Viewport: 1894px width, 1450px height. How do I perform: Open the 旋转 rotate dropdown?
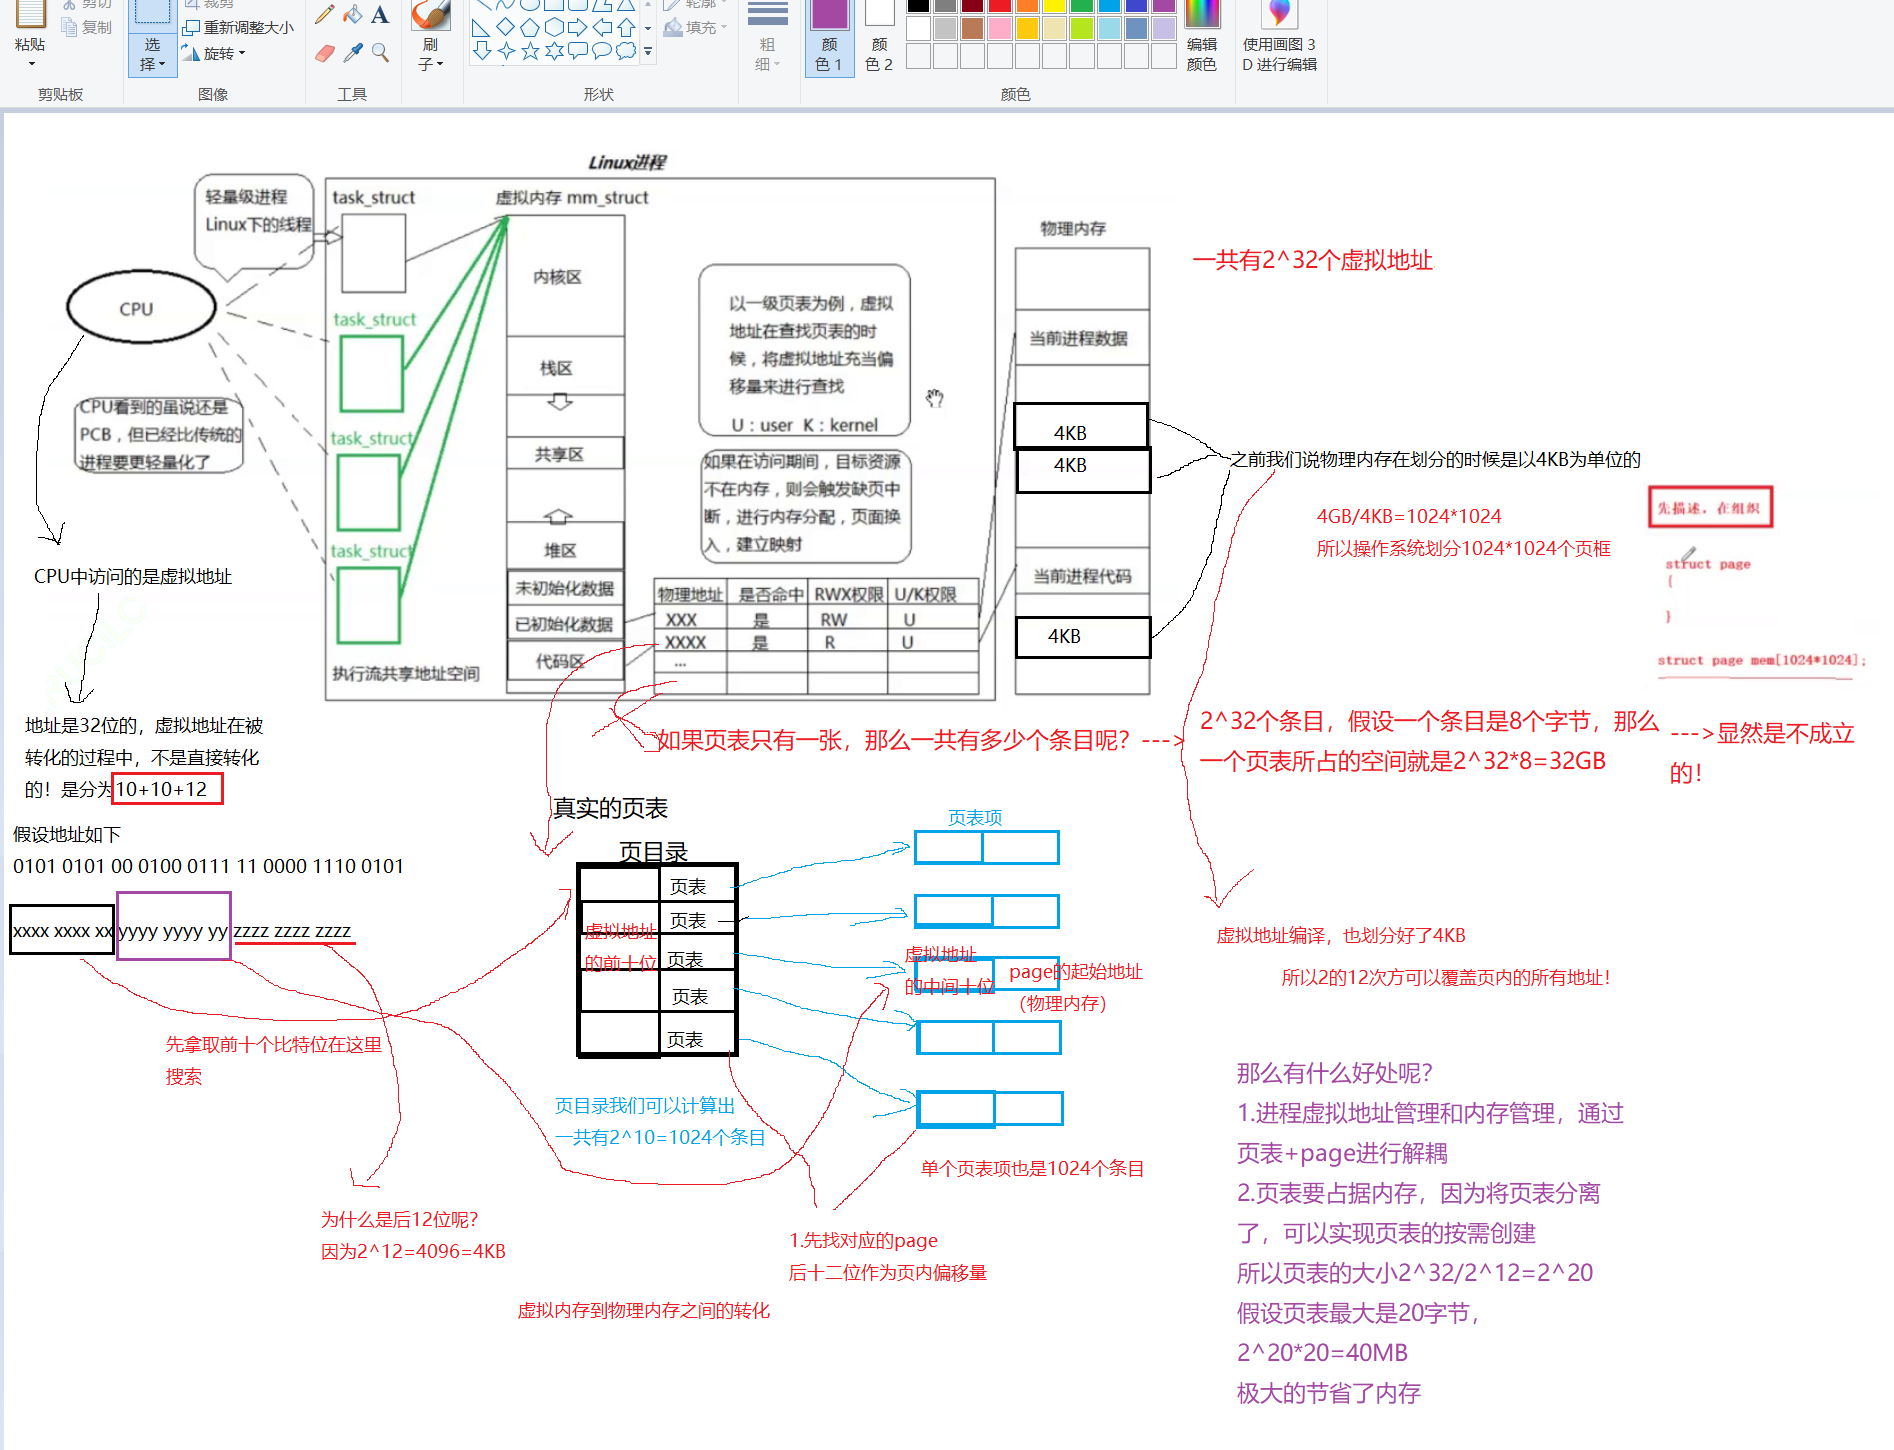pyautogui.click(x=214, y=53)
